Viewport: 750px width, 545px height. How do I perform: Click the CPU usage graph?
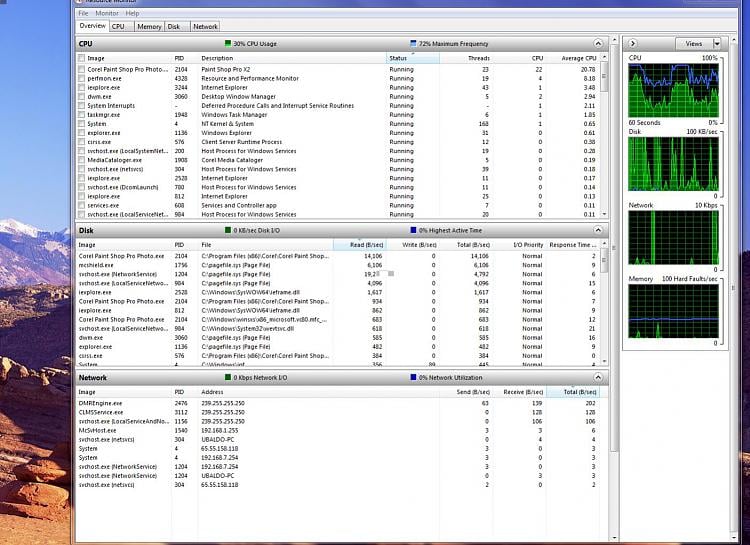click(673, 90)
